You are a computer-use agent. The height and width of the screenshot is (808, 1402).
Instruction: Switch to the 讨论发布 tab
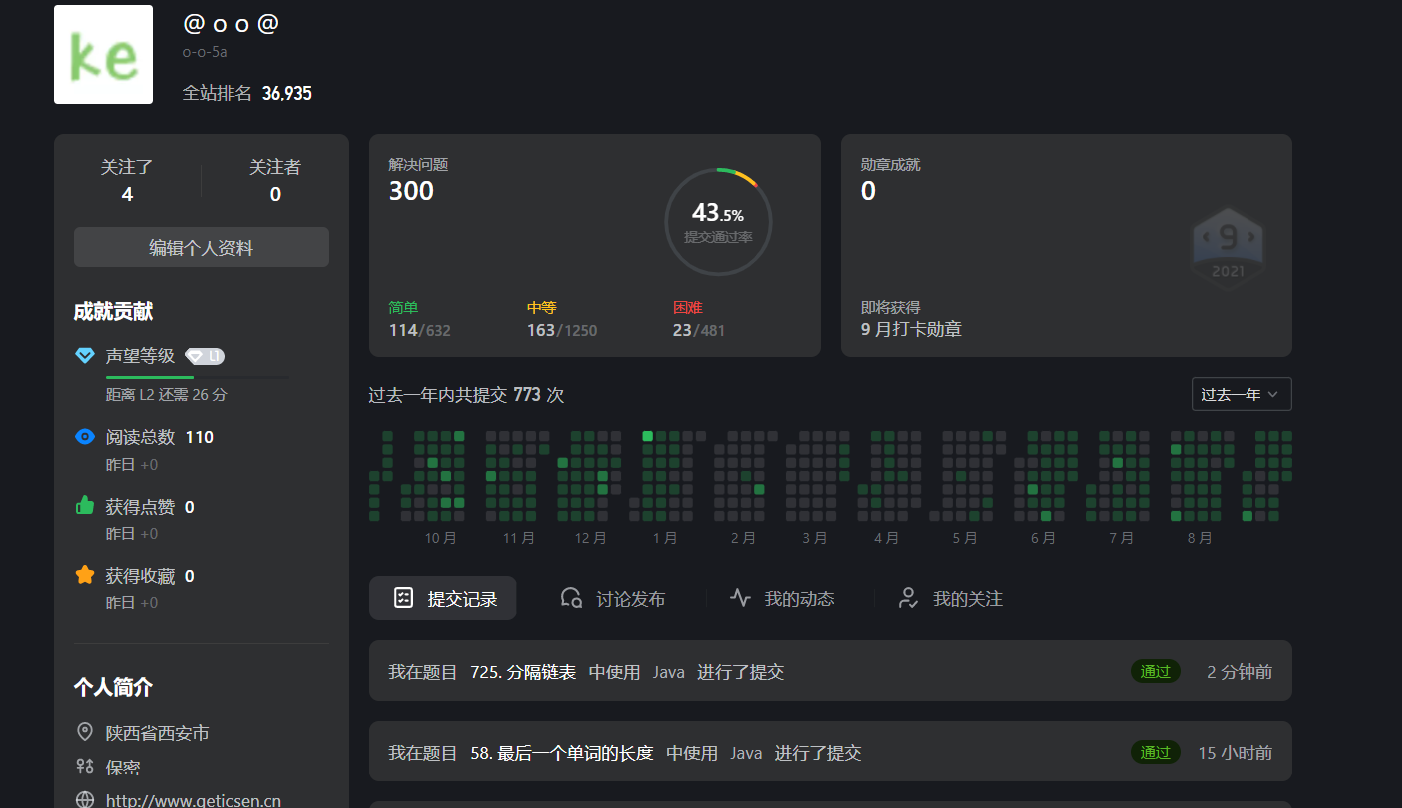tap(612, 598)
